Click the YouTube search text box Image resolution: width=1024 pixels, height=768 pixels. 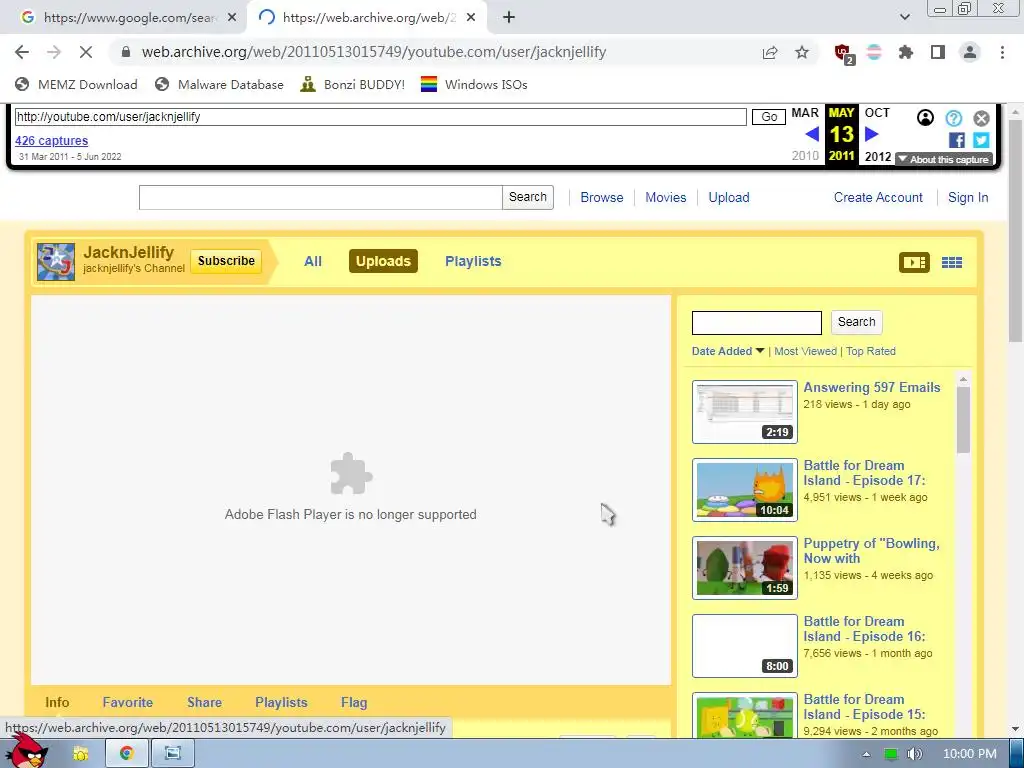[x=321, y=197]
